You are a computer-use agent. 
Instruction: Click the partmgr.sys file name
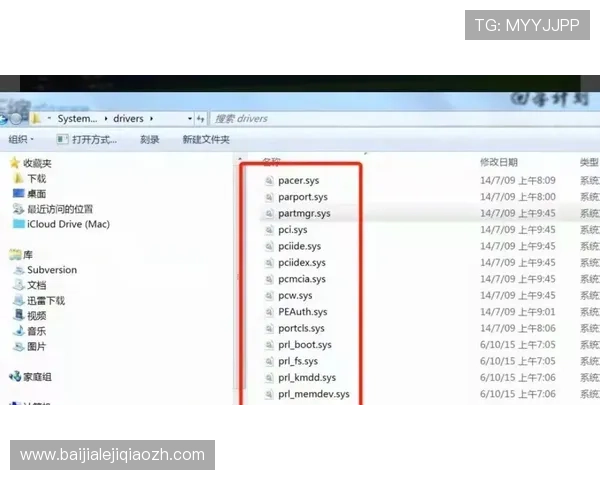click(x=304, y=214)
